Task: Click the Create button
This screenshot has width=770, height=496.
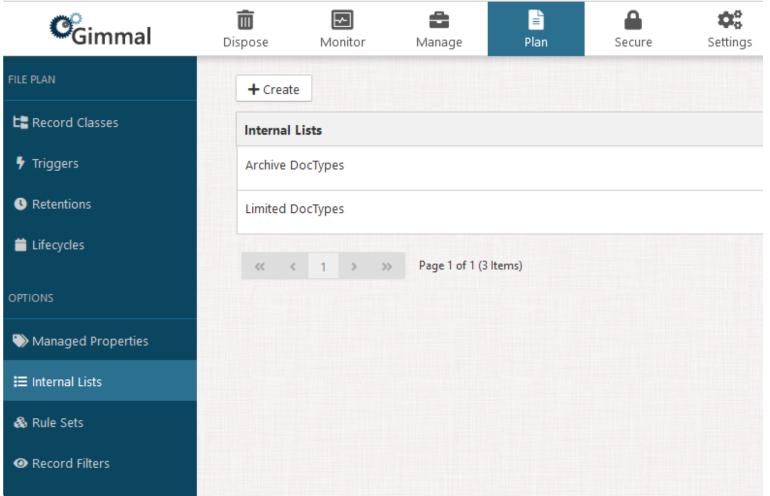Action: (274, 89)
